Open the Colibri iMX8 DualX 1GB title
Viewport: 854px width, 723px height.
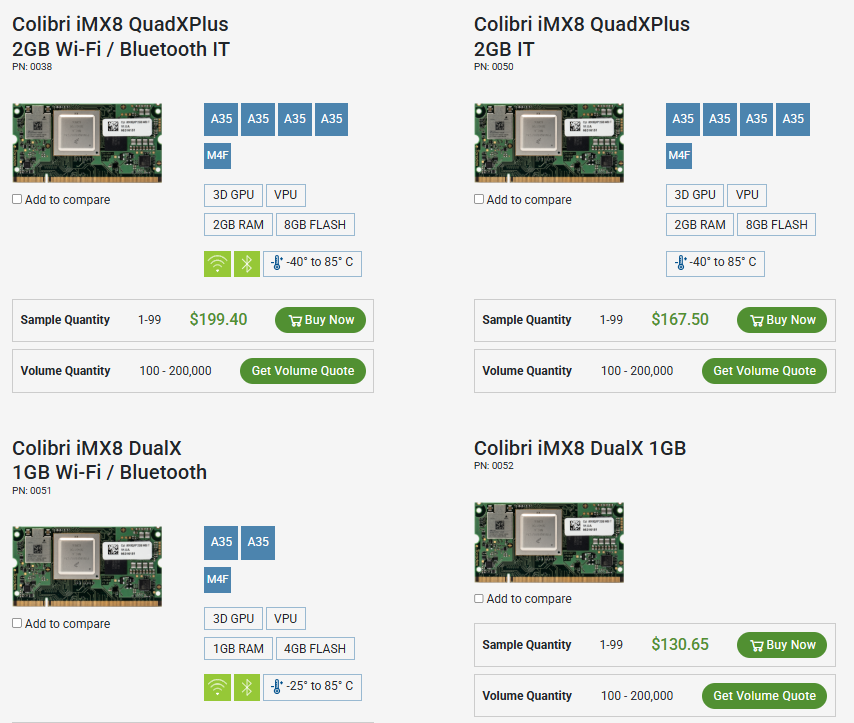click(580, 448)
